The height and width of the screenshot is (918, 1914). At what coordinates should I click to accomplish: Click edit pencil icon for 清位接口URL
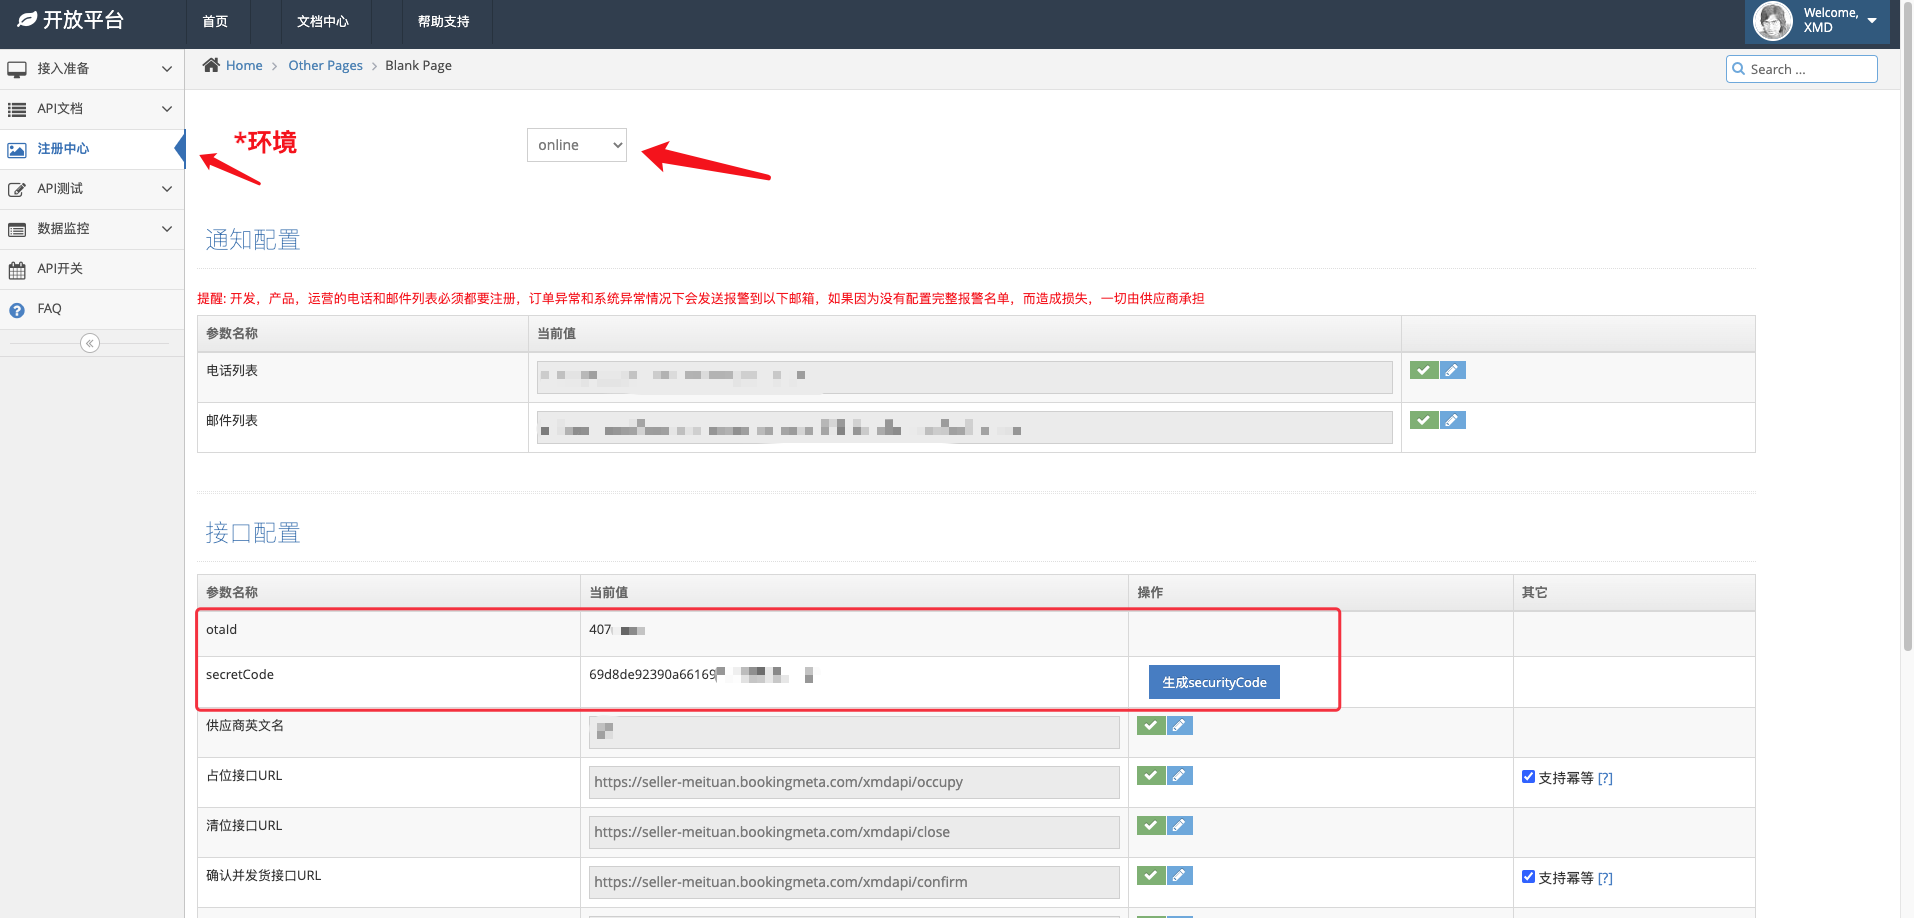(x=1180, y=825)
